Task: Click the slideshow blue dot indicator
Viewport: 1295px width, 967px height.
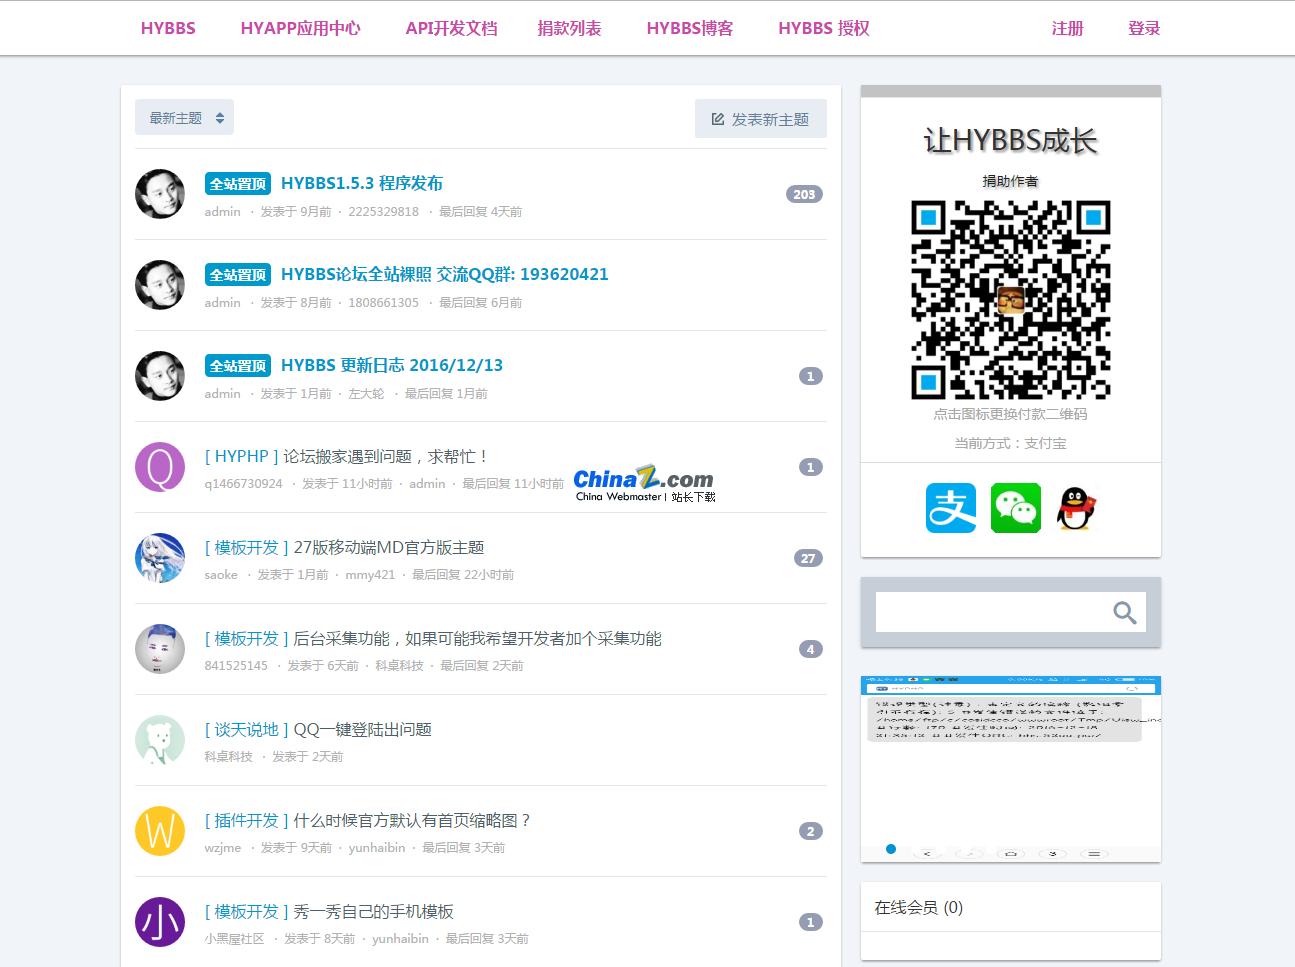Action: [x=890, y=849]
